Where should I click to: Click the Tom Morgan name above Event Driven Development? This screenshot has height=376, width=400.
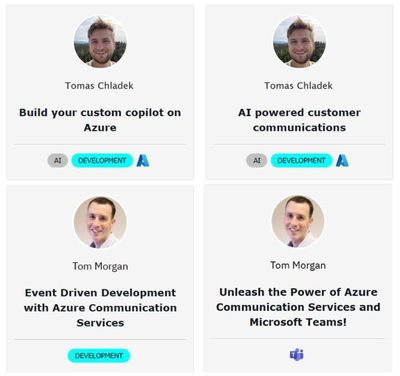coord(100,267)
